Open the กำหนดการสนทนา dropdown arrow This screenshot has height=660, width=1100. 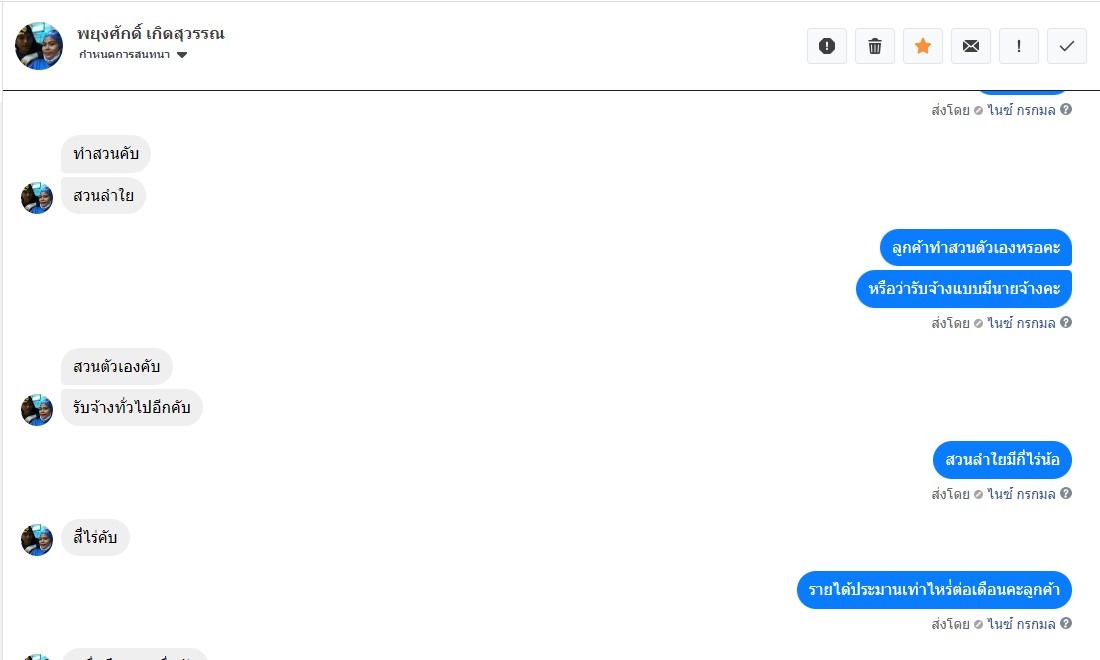(181, 55)
